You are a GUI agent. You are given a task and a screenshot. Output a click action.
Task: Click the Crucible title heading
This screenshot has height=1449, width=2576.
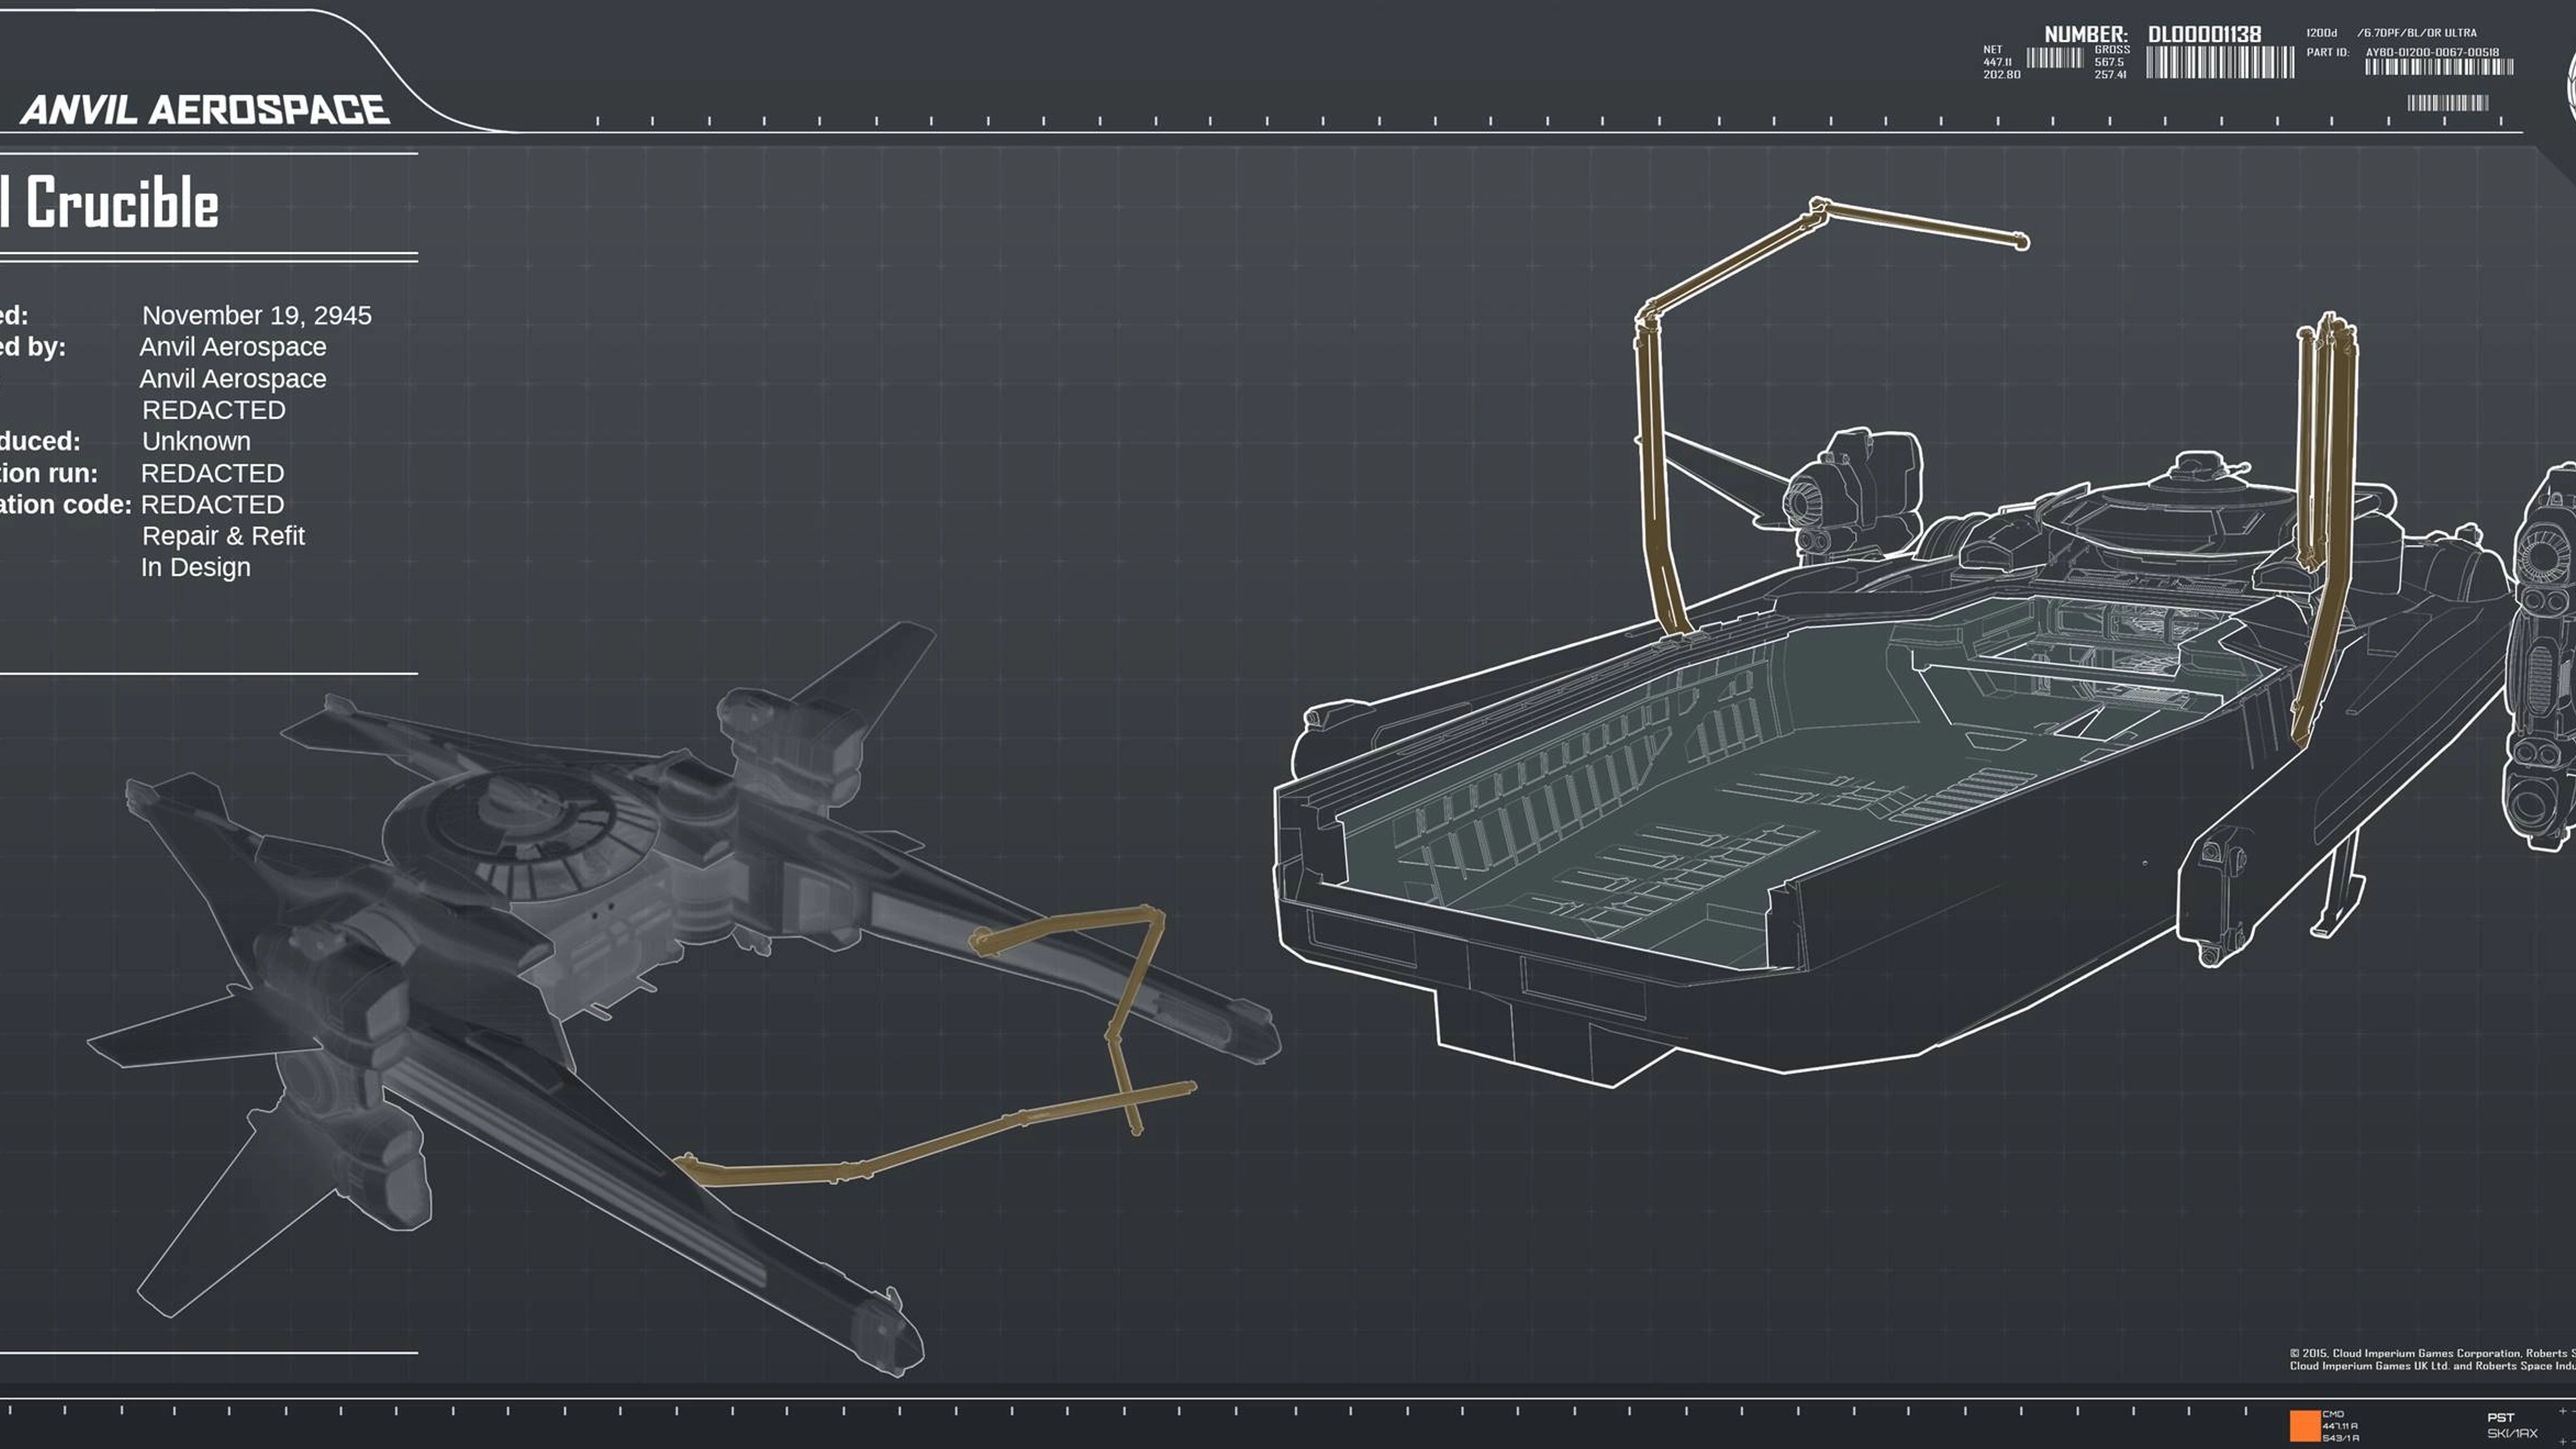click(120, 204)
